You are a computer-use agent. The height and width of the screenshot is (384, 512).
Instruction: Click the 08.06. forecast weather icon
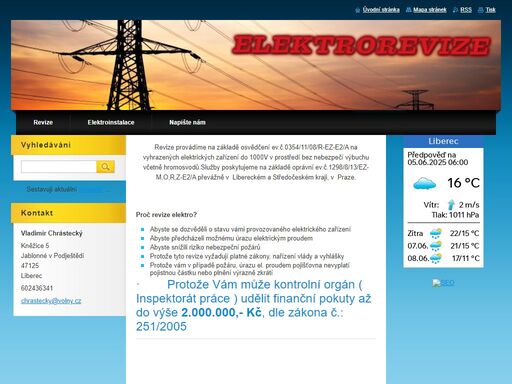(436, 258)
